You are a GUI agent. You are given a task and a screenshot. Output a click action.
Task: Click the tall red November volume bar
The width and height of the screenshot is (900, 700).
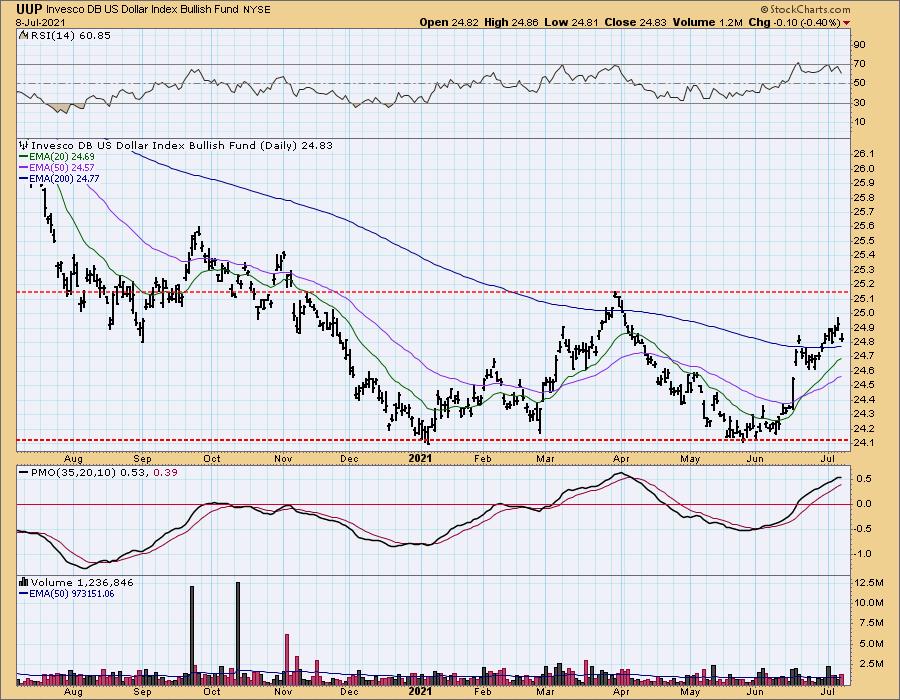pos(287,660)
